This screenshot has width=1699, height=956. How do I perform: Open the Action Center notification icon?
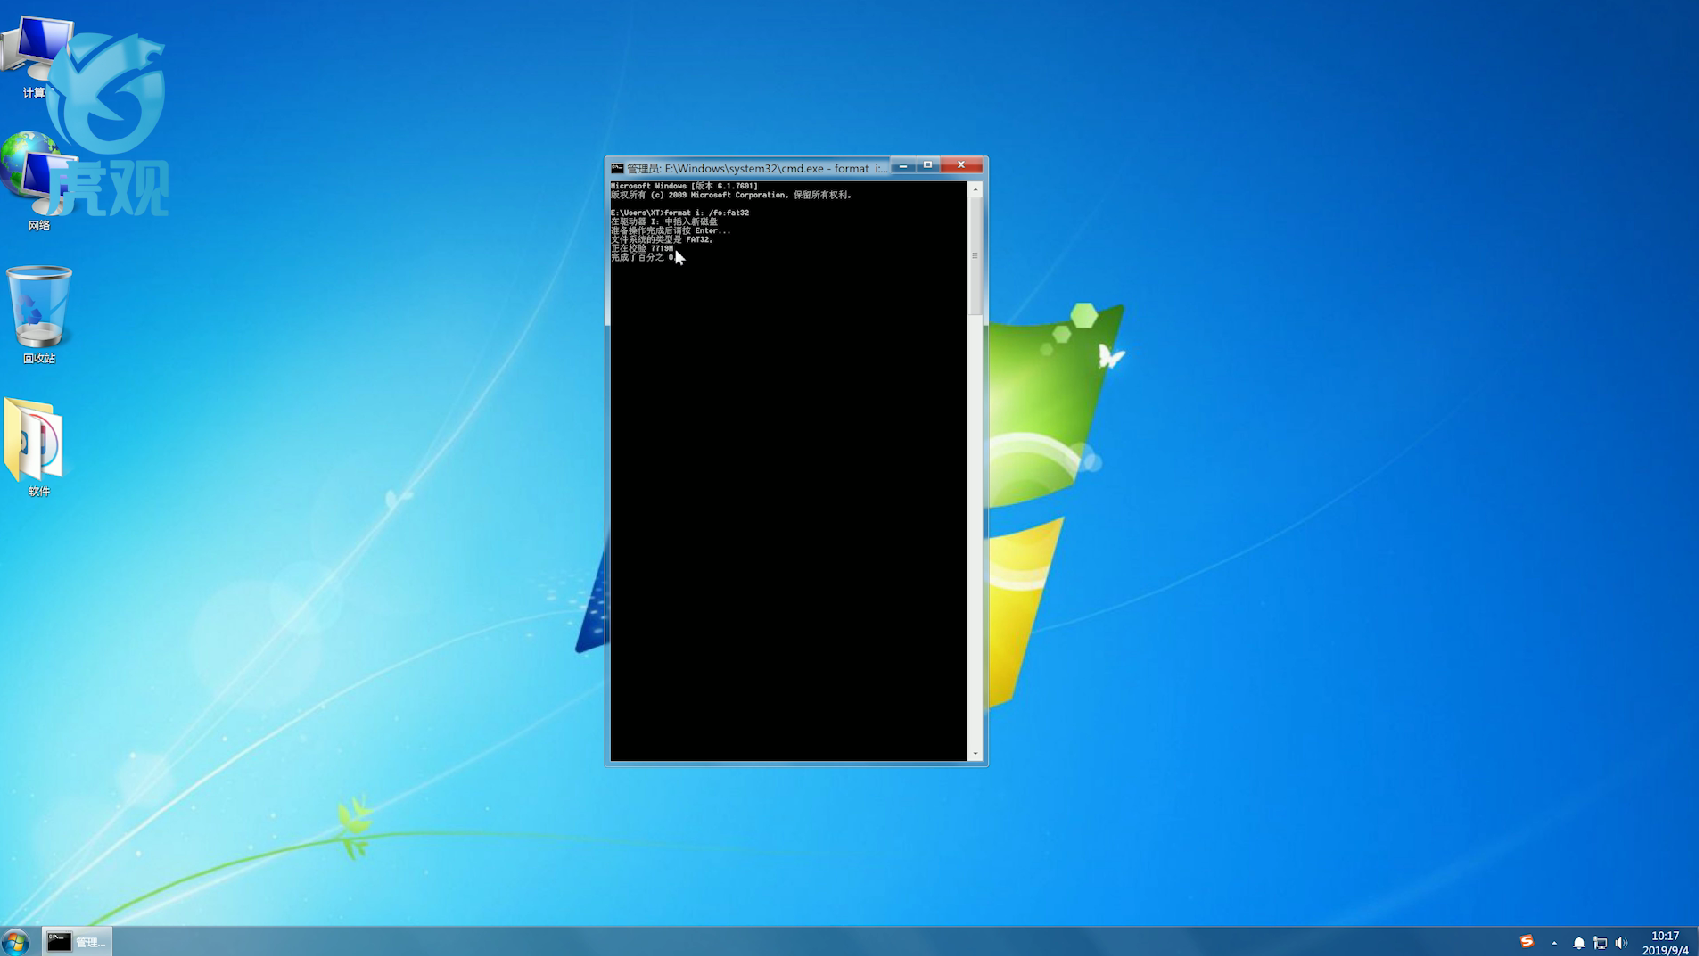coord(1579,942)
